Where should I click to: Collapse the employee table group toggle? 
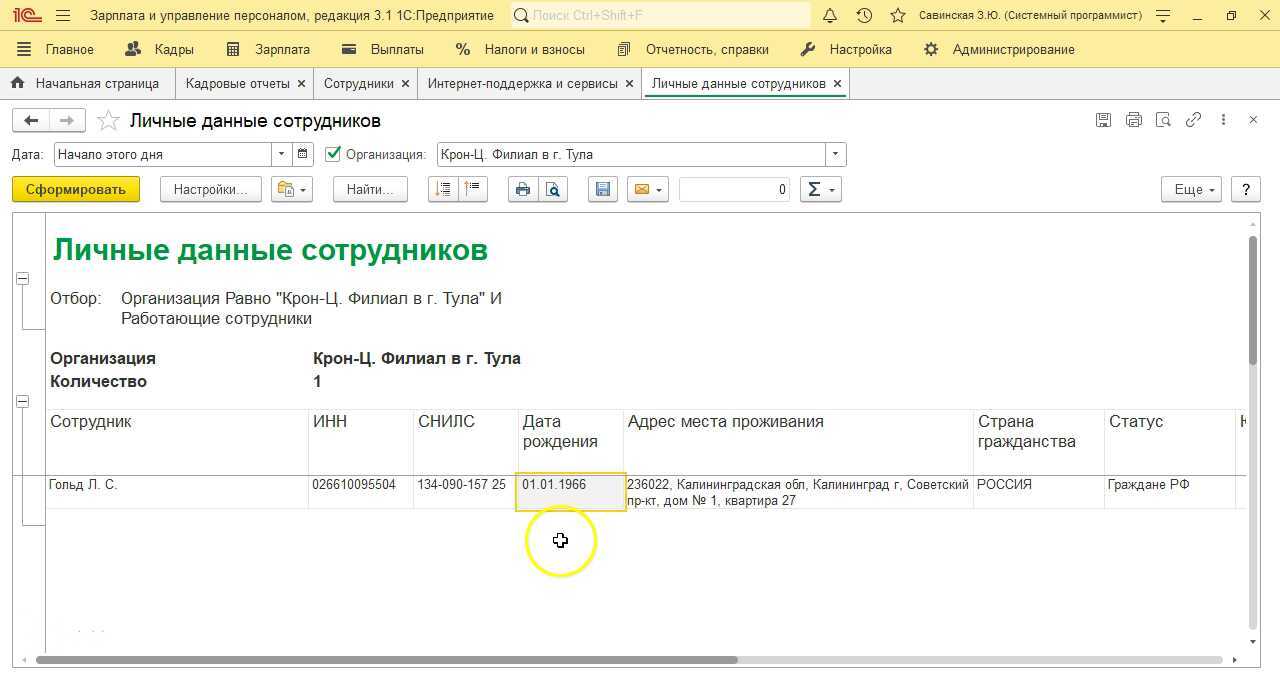[22, 401]
